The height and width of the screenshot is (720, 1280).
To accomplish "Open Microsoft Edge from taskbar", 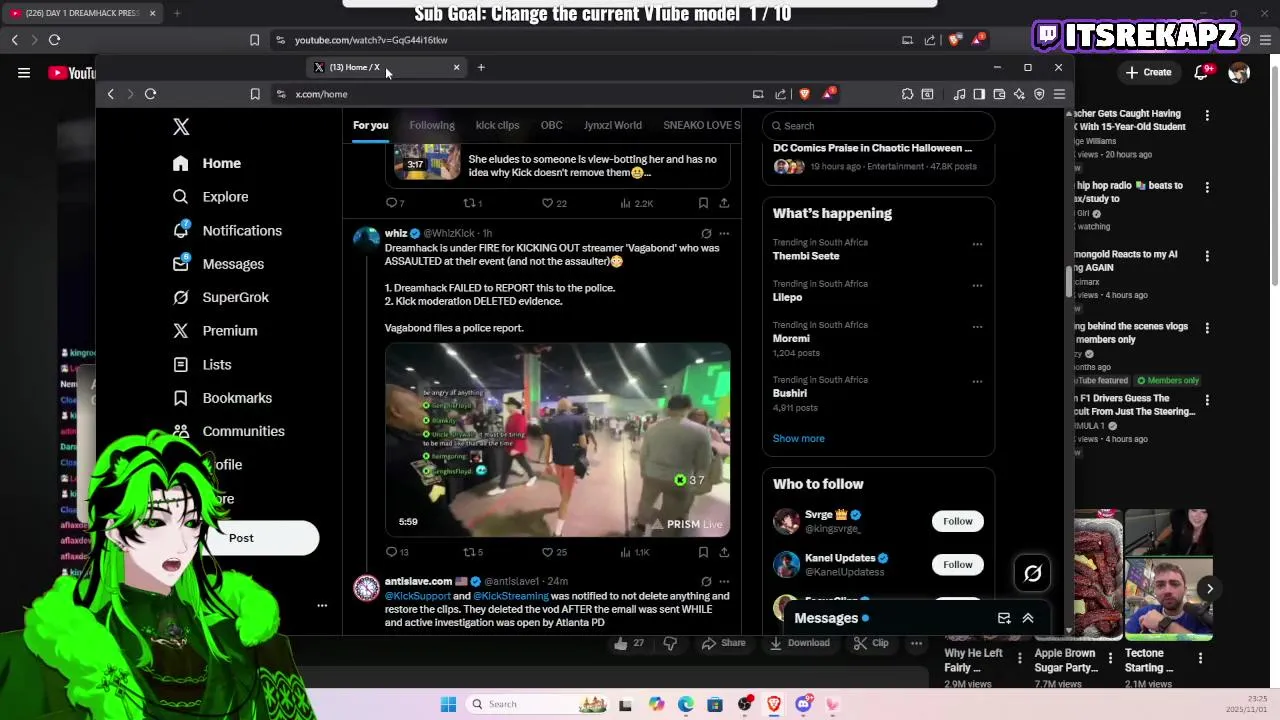I will 685,704.
